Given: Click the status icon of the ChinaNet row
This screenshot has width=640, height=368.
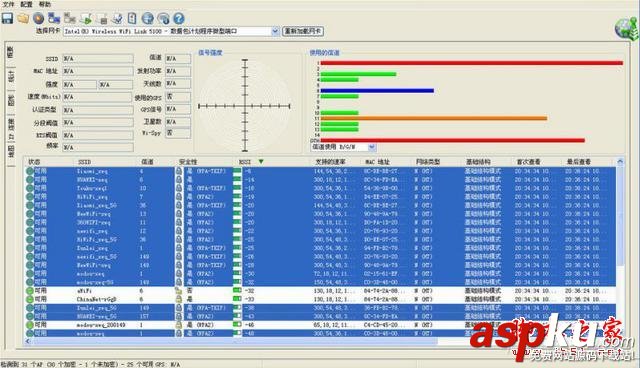Looking at the screenshot, I should click(x=30, y=299).
